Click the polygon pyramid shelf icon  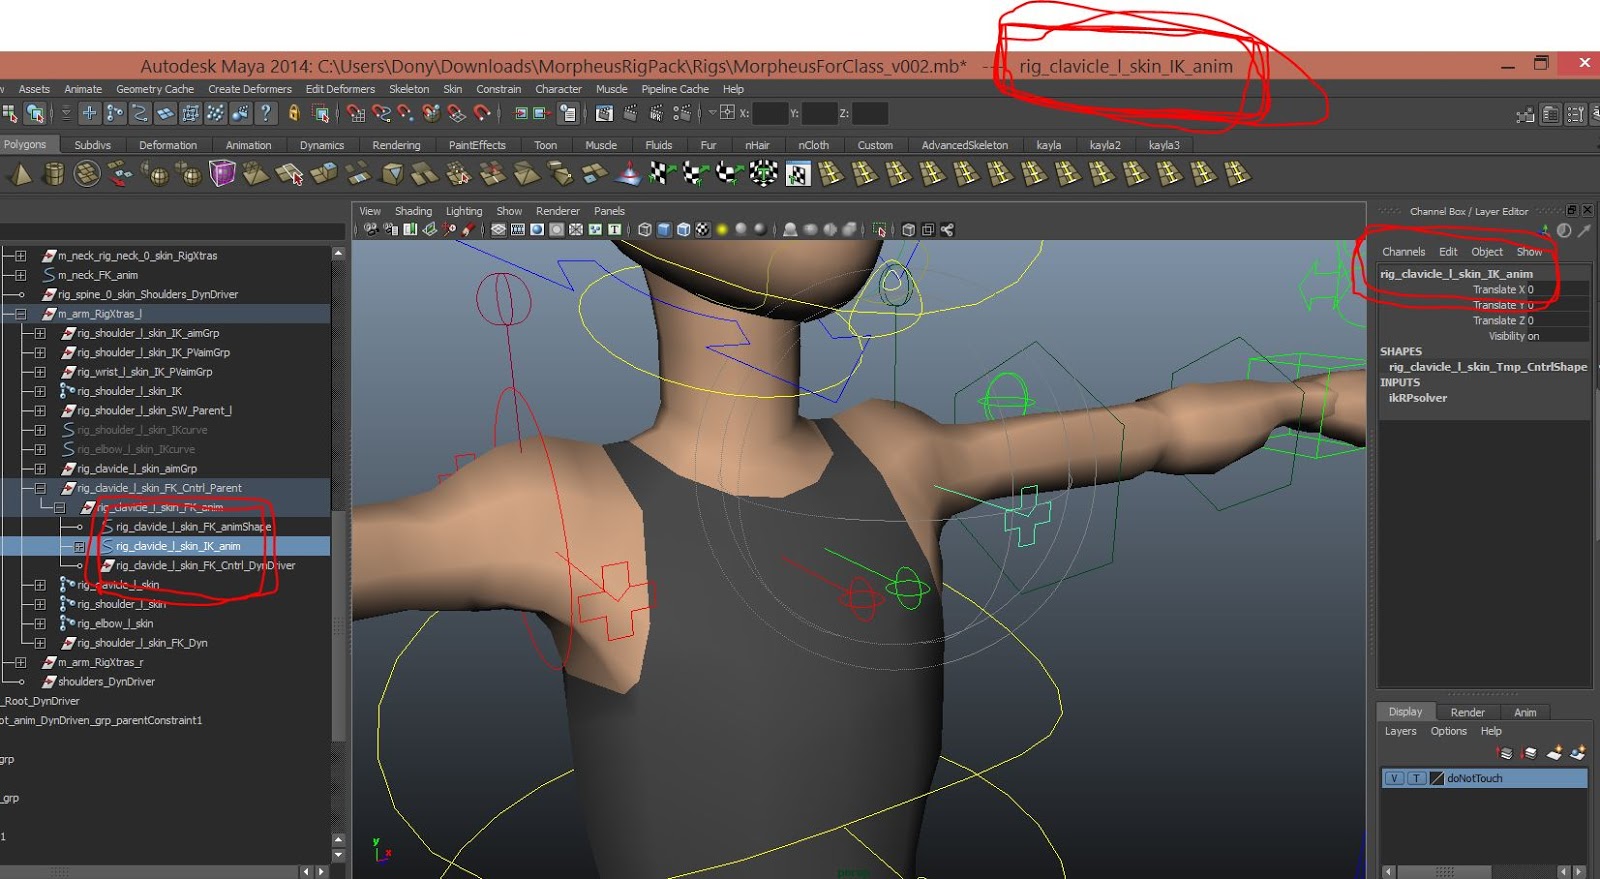click(x=20, y=175)
